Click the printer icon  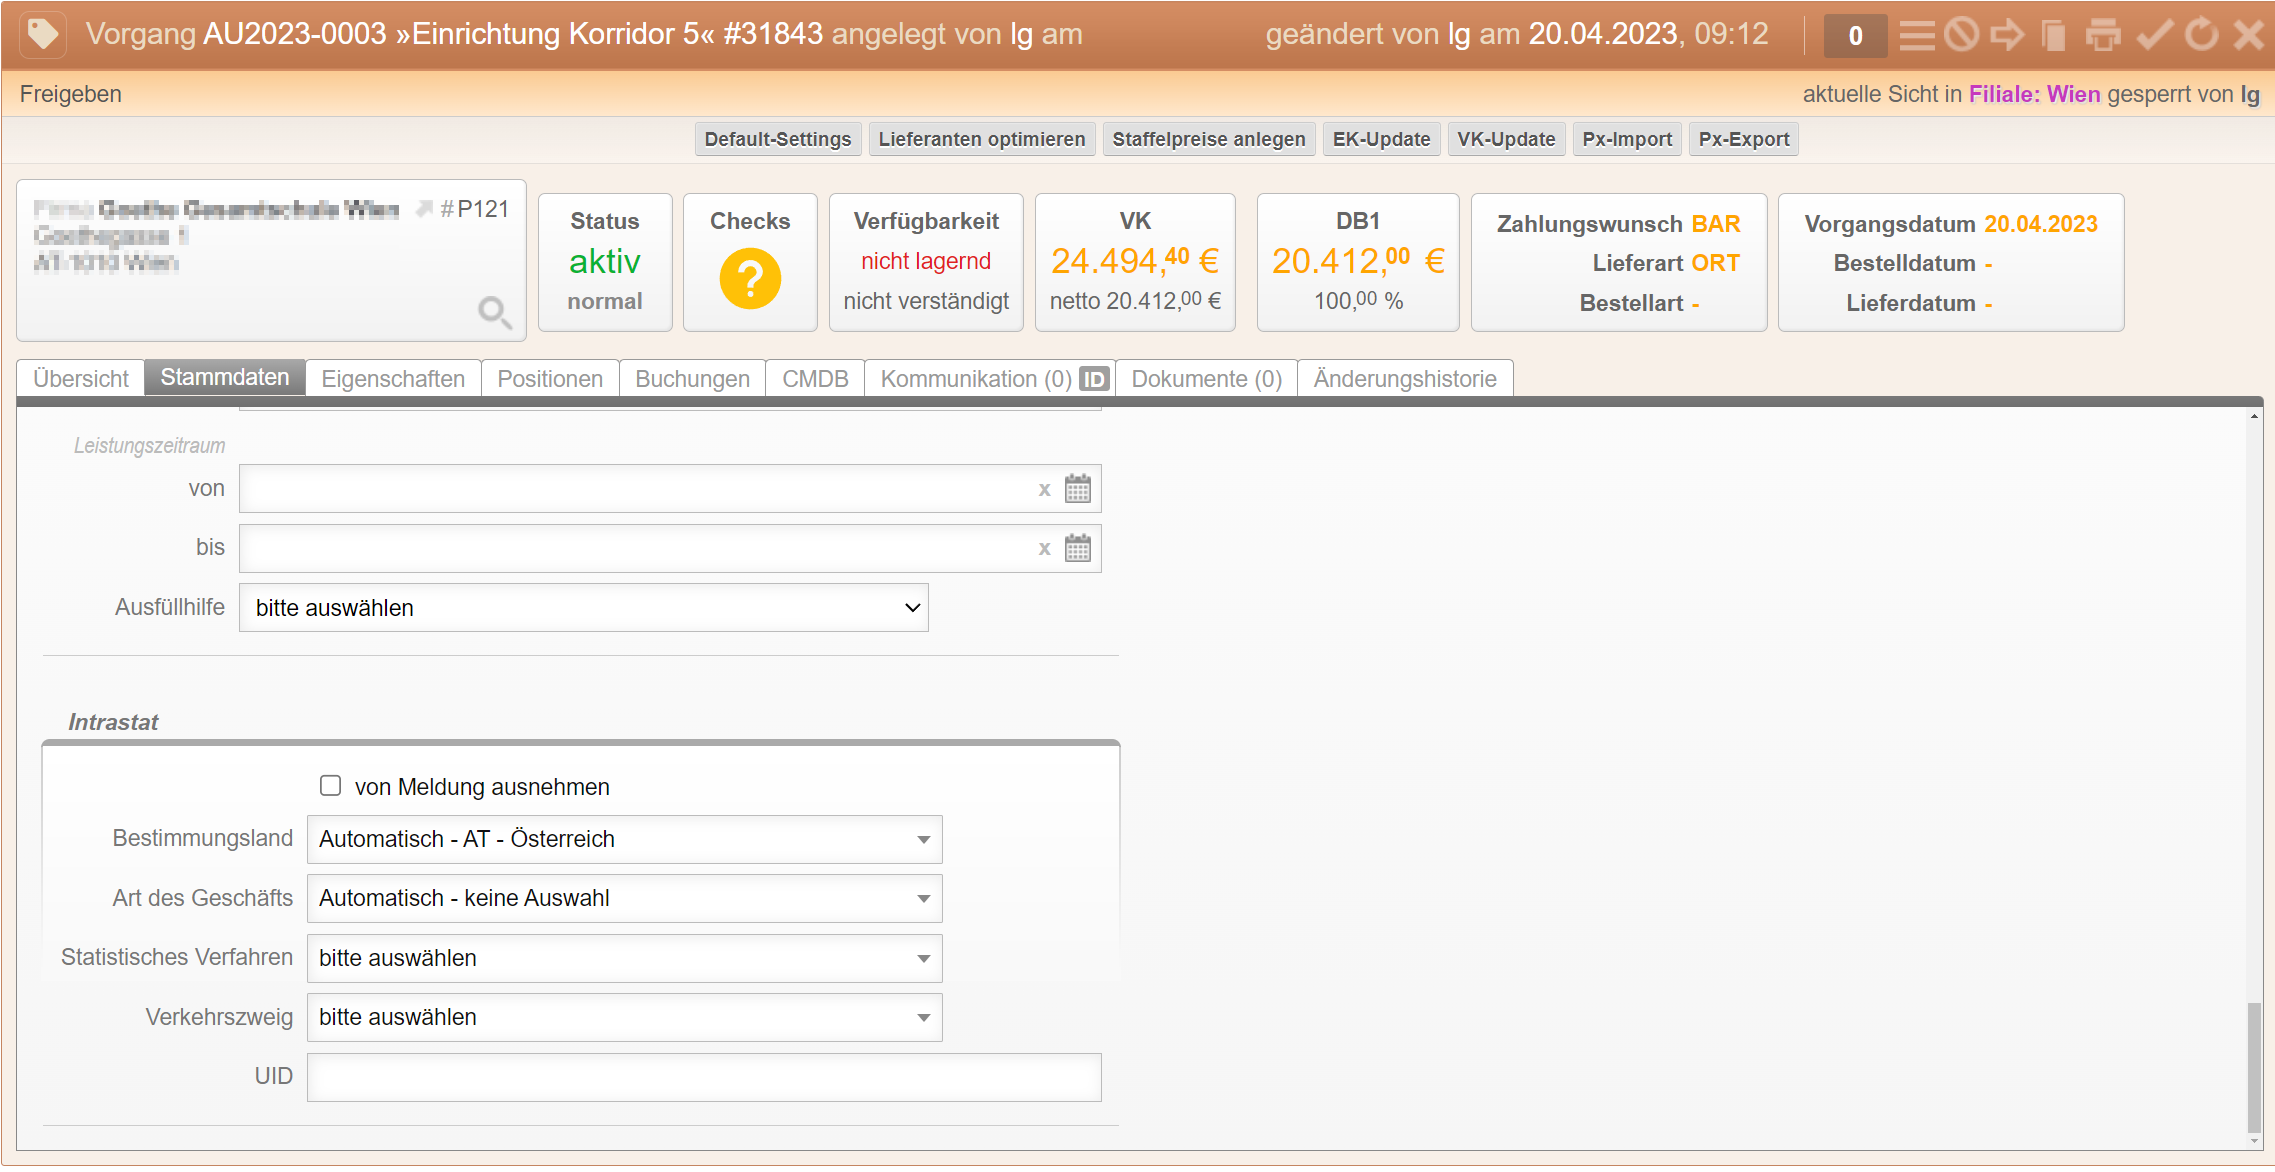tap(2103, 35)
